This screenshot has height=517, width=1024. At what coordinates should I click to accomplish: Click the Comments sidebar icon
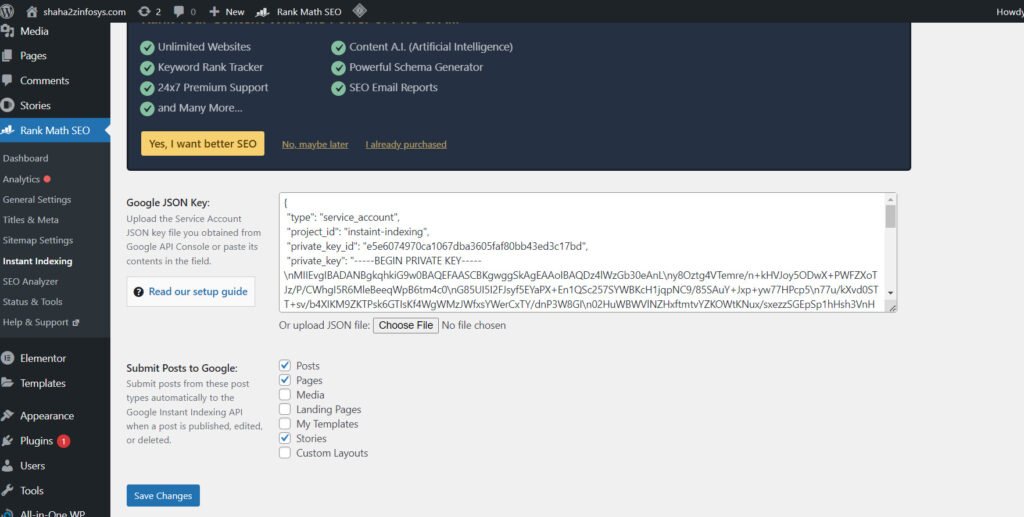coord(7,80)
